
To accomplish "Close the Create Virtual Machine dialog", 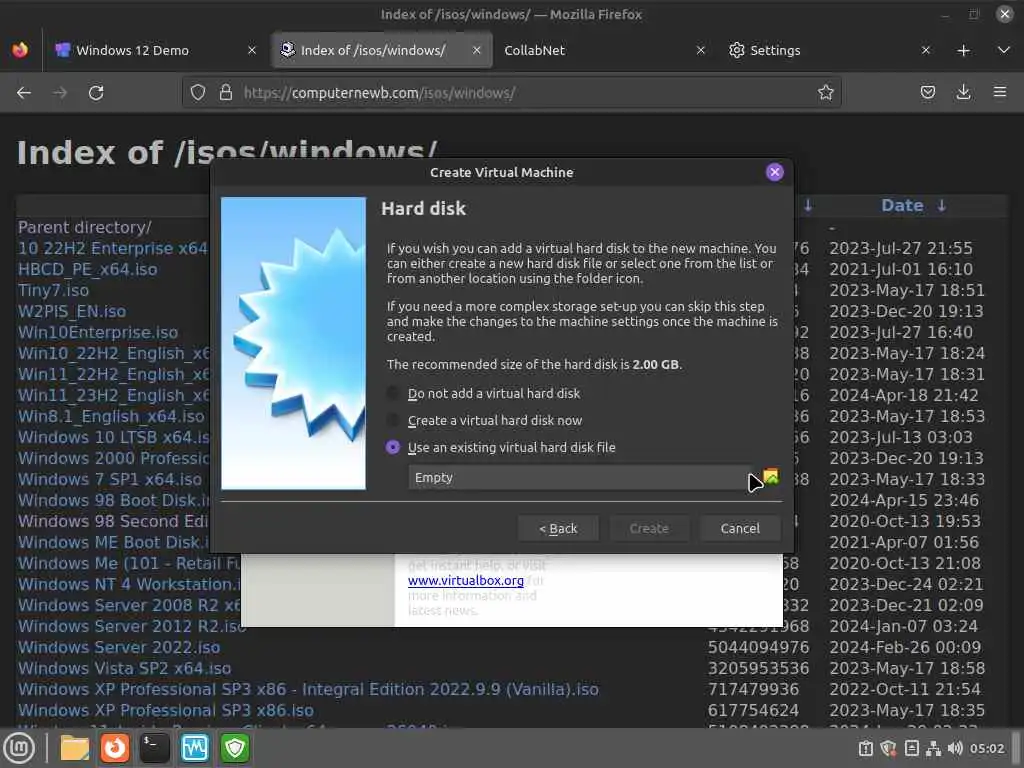I will click(775, 172).
